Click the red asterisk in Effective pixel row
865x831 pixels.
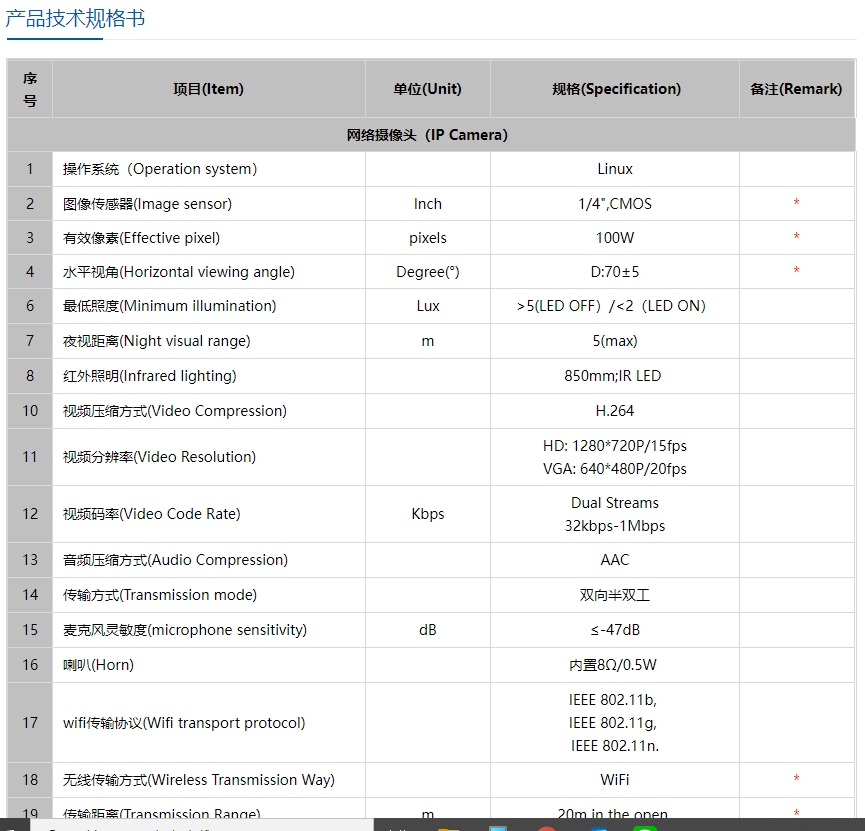[x=796, y=238]
